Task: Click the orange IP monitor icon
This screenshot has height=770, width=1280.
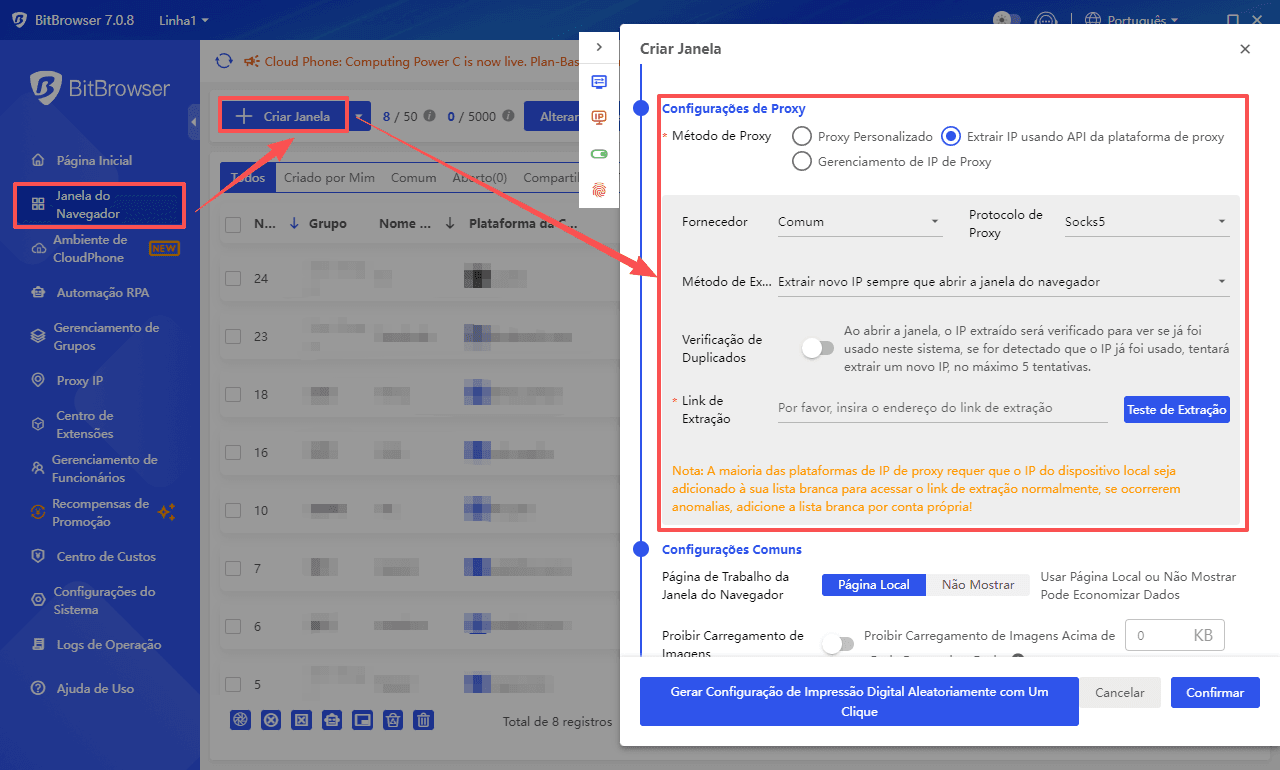Action: (599, 118)
